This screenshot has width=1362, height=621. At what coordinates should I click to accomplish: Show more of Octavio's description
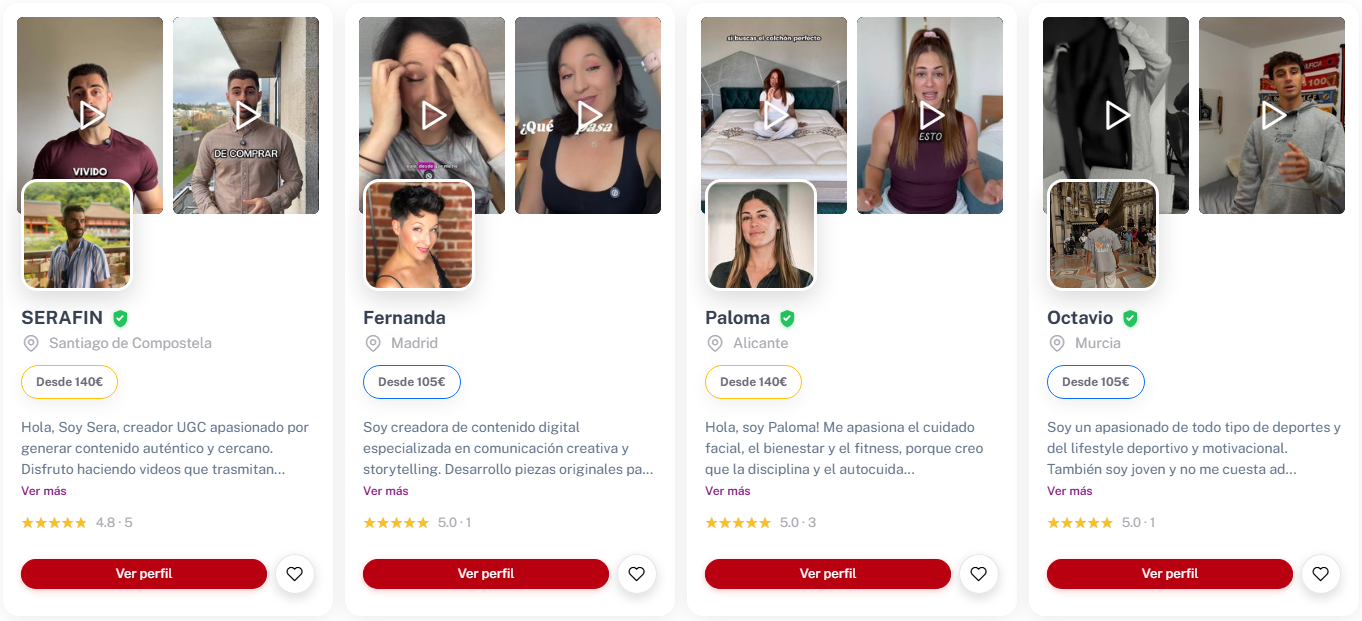[x=1070, y=491]
